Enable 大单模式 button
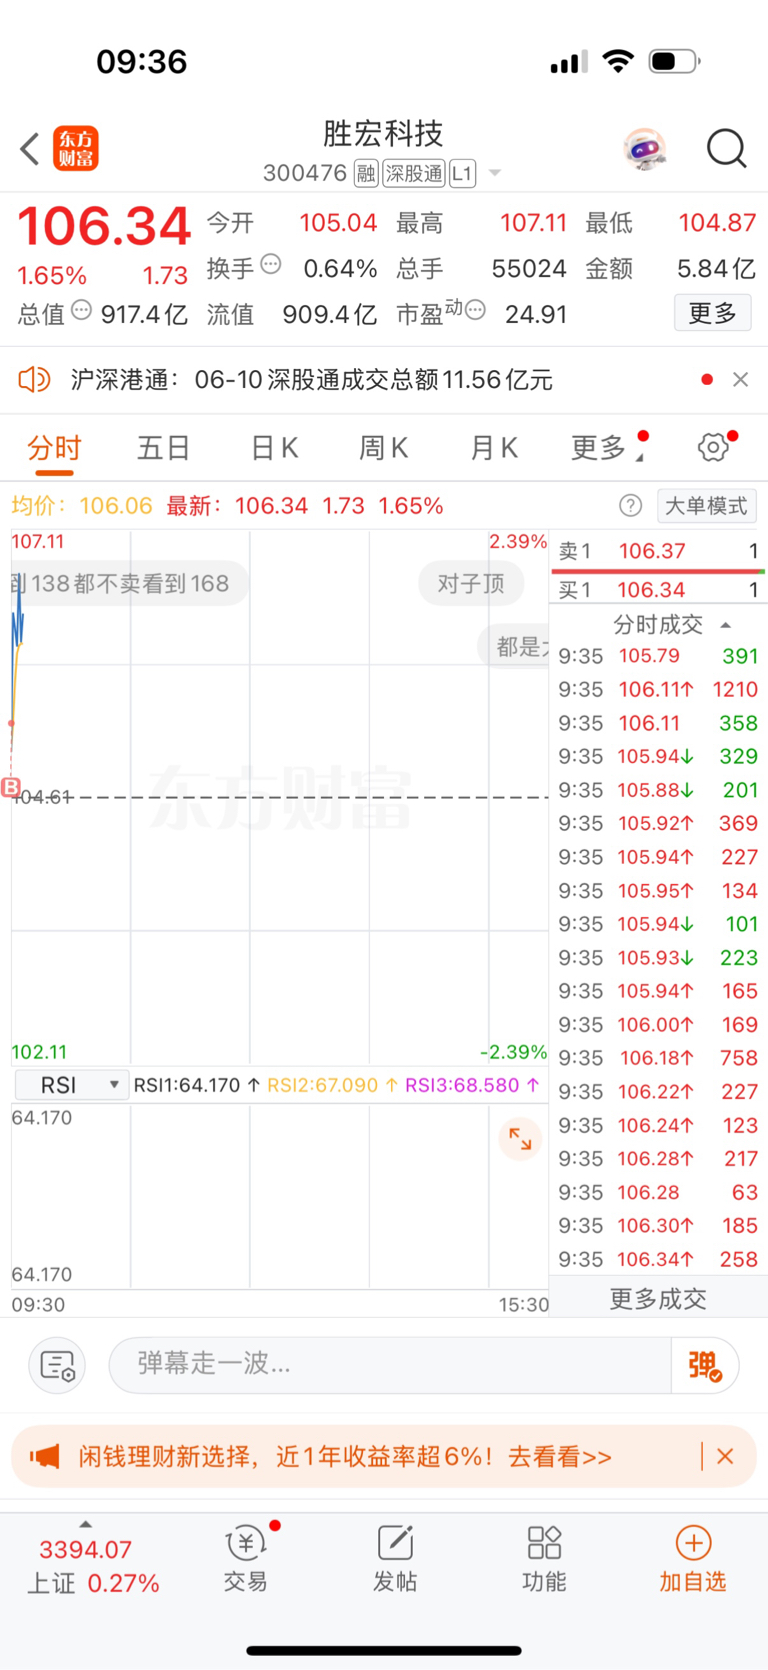Image resolution: width=768 pixels, height=1670 pixels. coord(706,506)
